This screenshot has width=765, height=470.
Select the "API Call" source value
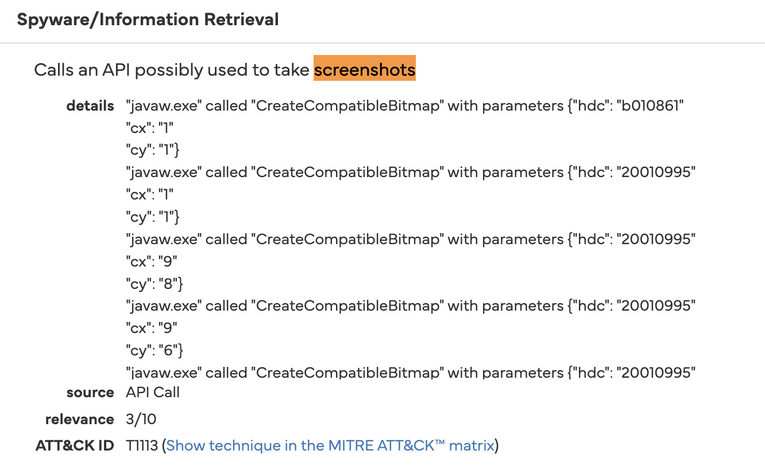(x=153, y=392)
